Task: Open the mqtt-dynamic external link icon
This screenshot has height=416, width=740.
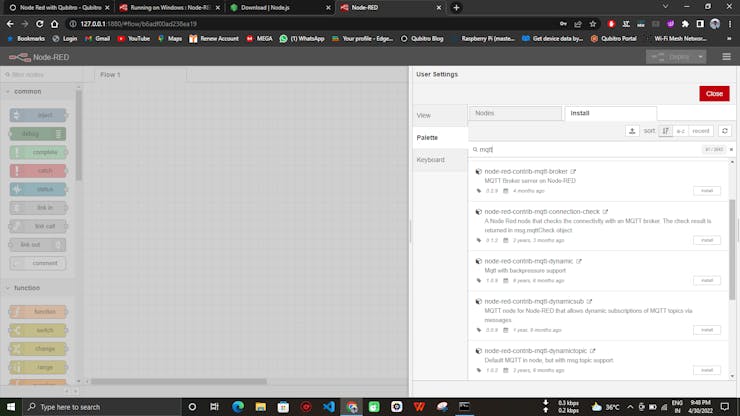Action: [x=579, y=261]
